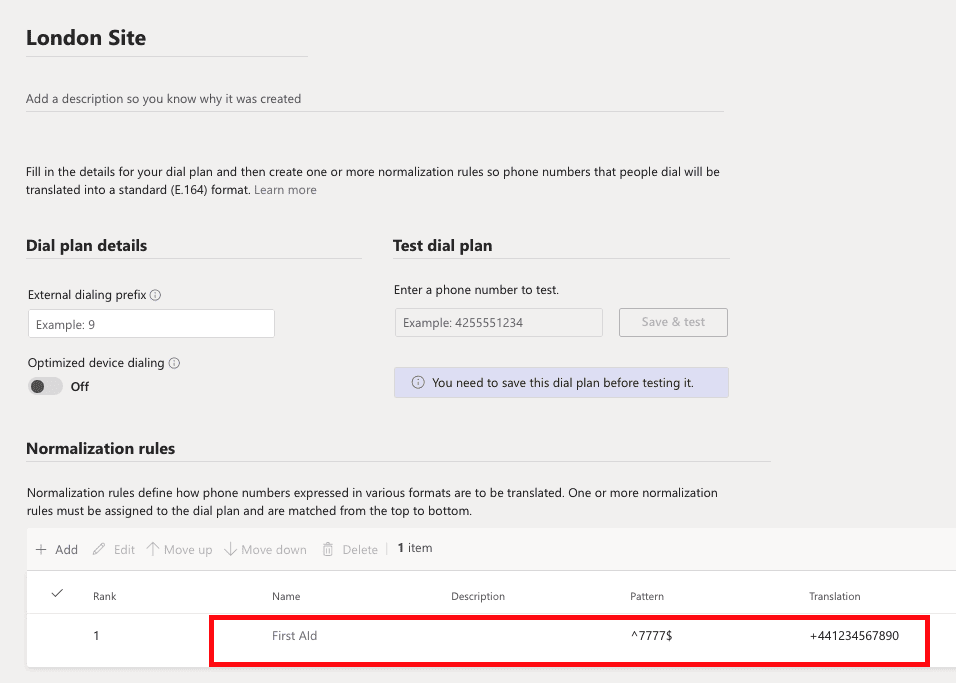Screen dimensions: 956x683
Task: Click info icon beside Optimized device dialing
Action: 174,363
